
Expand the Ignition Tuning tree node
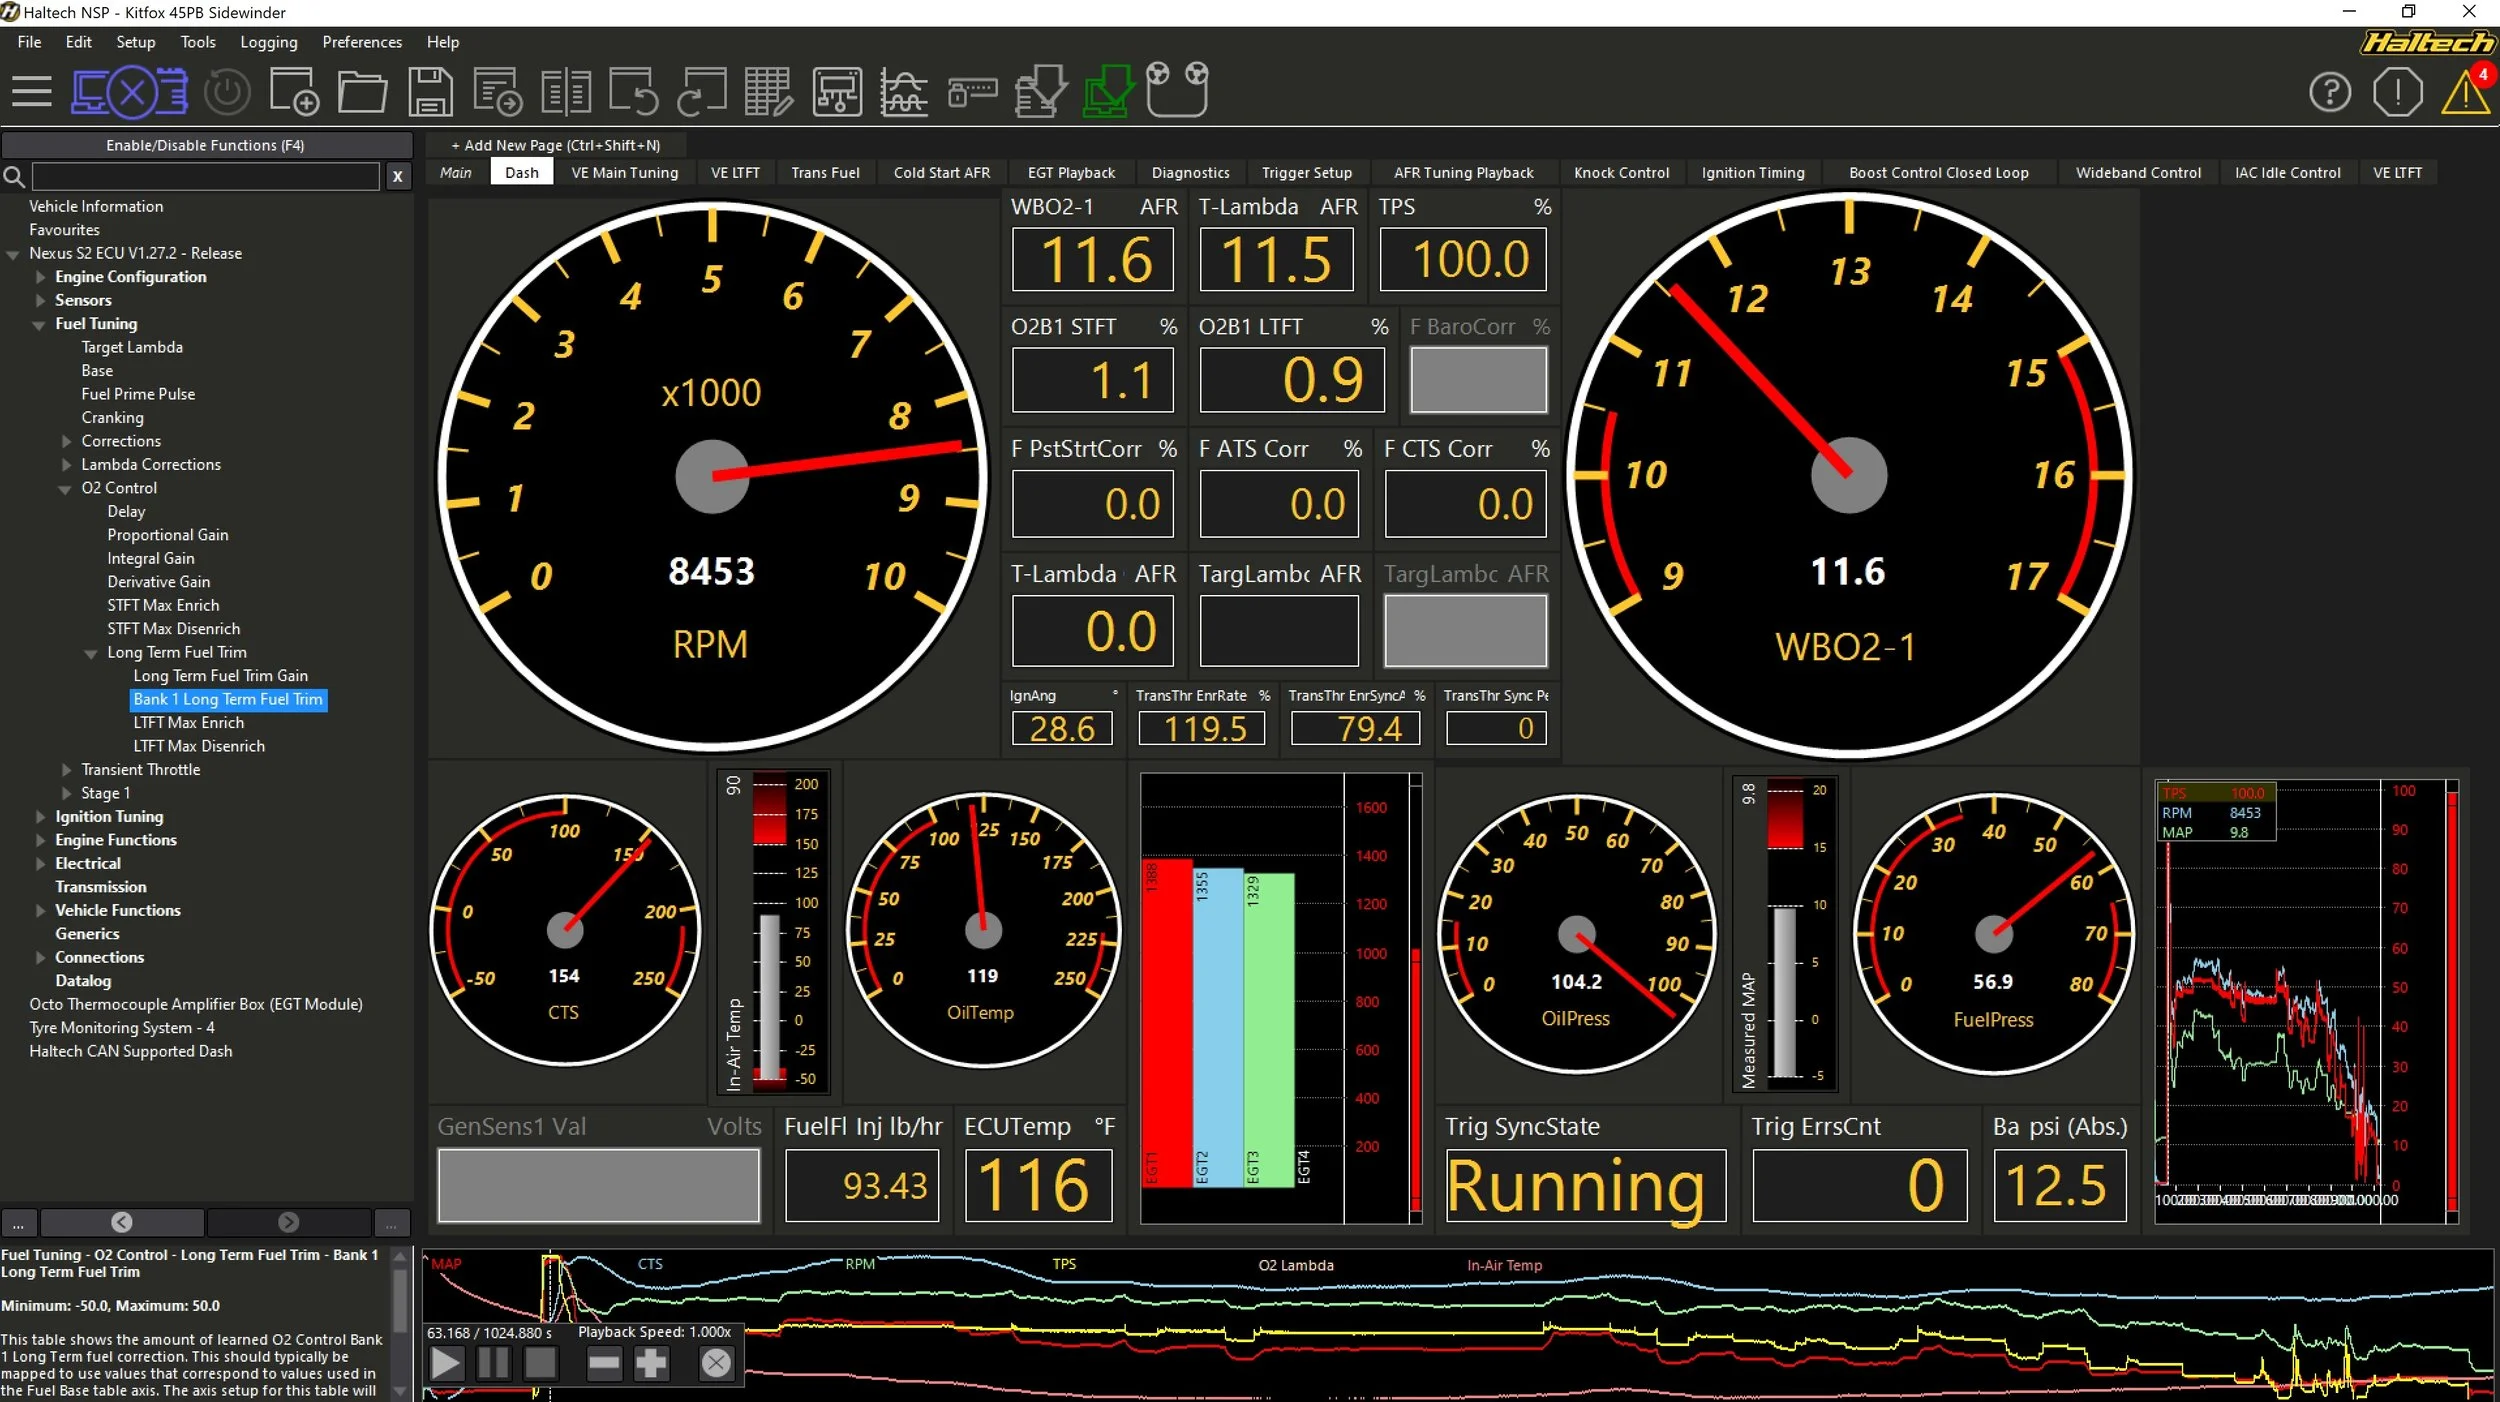[41, 817]
